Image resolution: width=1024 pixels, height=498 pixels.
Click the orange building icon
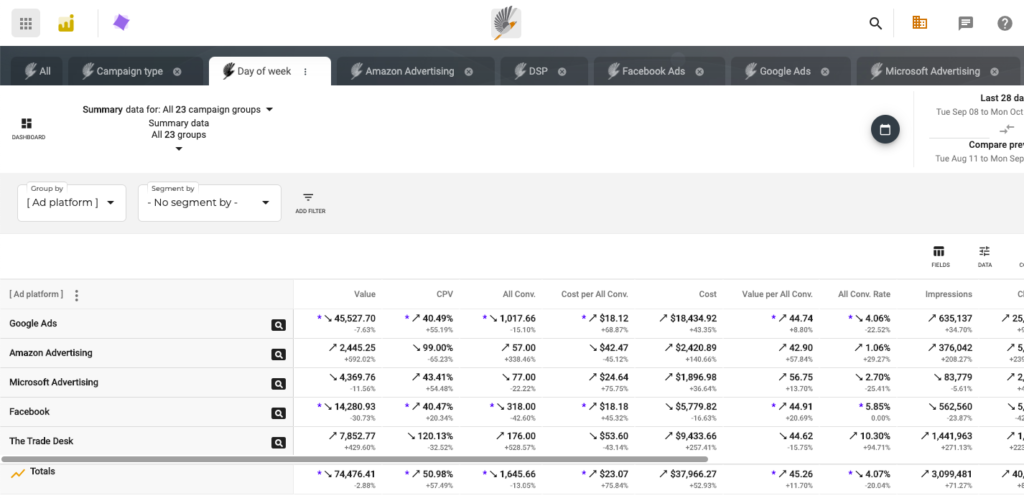pos(920,23)
